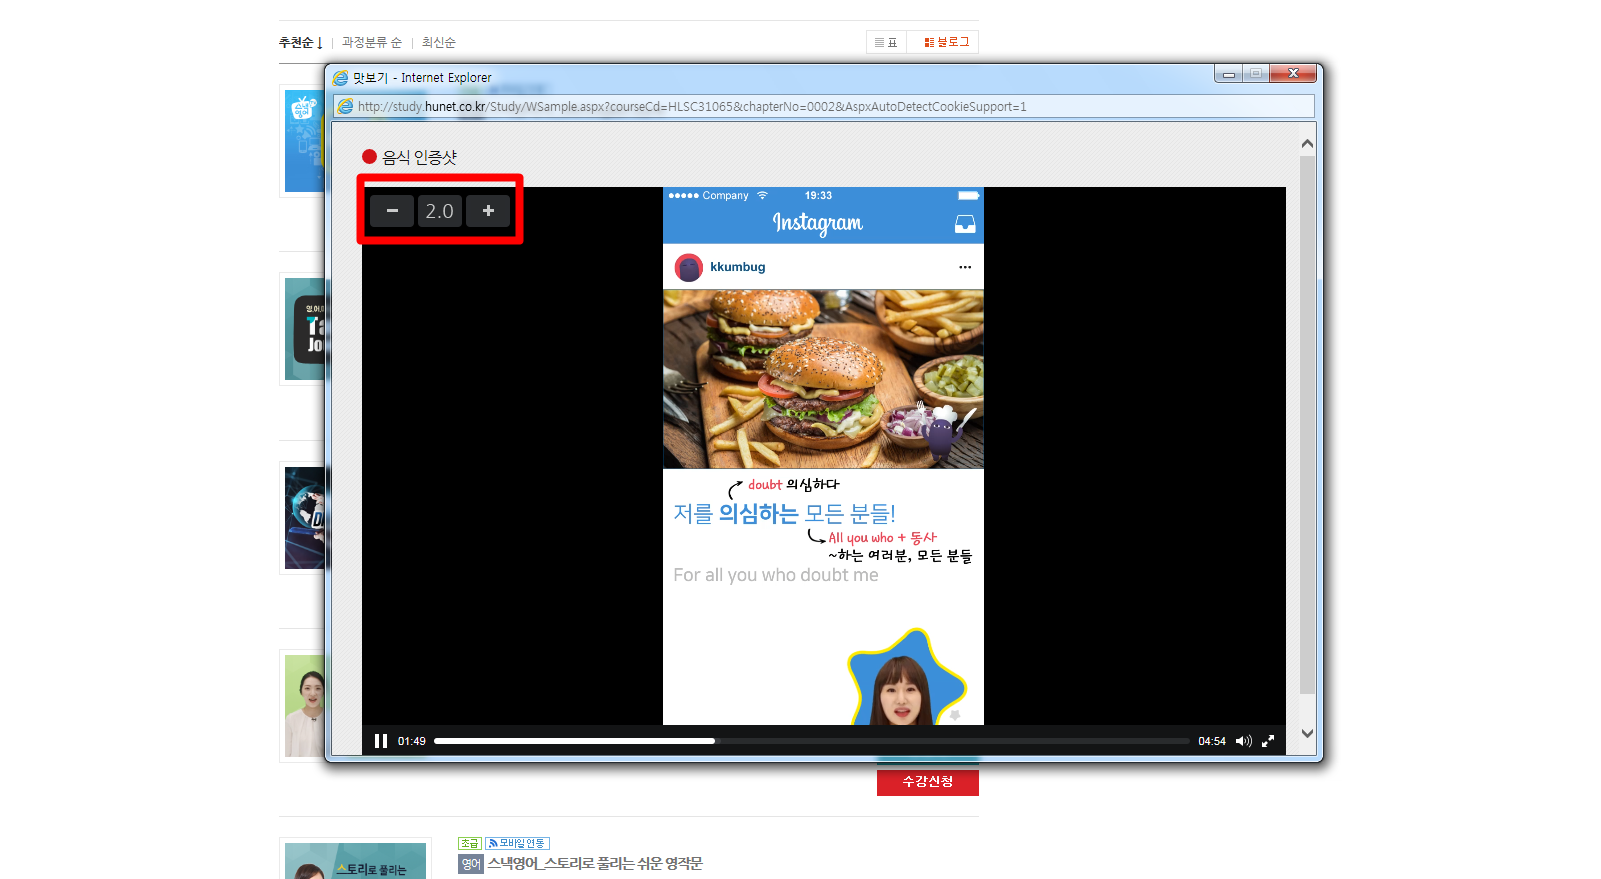Screen dimensions: 1601x879
Task: Pause the video playback
Action: point(381,741)
